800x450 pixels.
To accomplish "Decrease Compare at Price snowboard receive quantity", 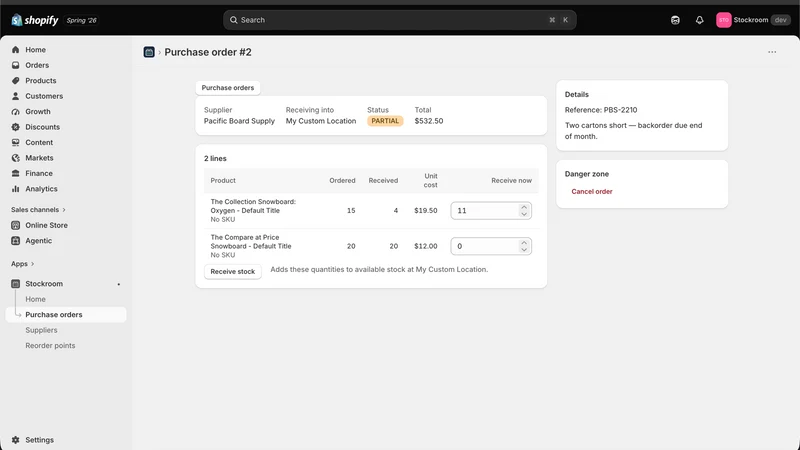I will pyautogui.click(x=524, y=250).
